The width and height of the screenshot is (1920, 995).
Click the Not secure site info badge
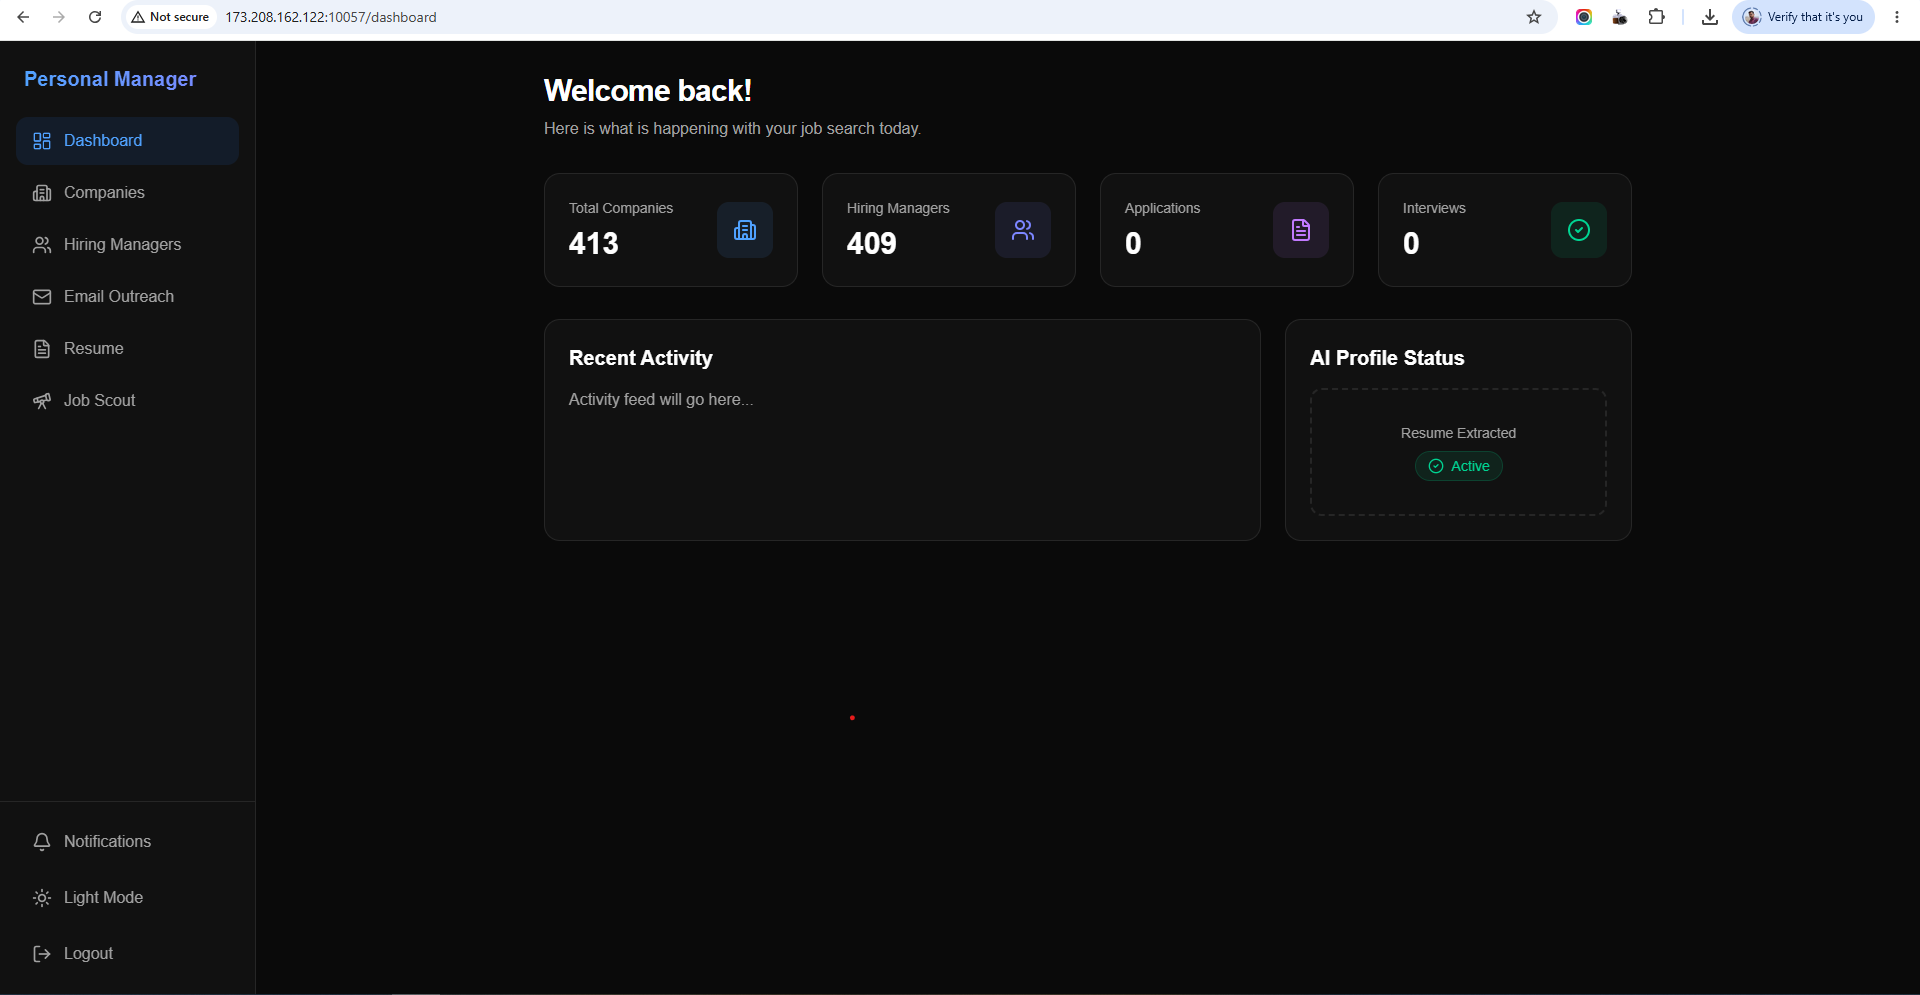170,17
